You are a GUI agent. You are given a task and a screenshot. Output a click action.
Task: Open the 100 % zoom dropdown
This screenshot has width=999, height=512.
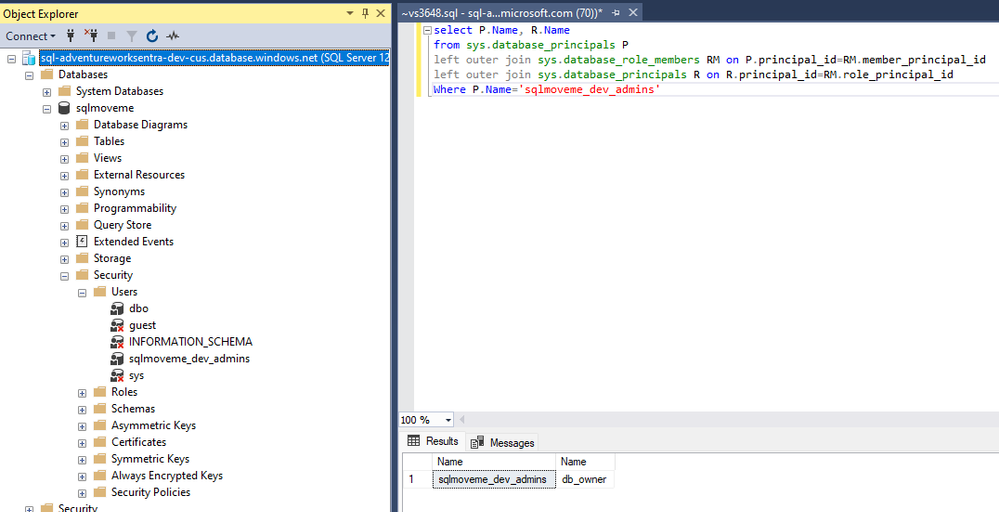(x=449, y=420)
